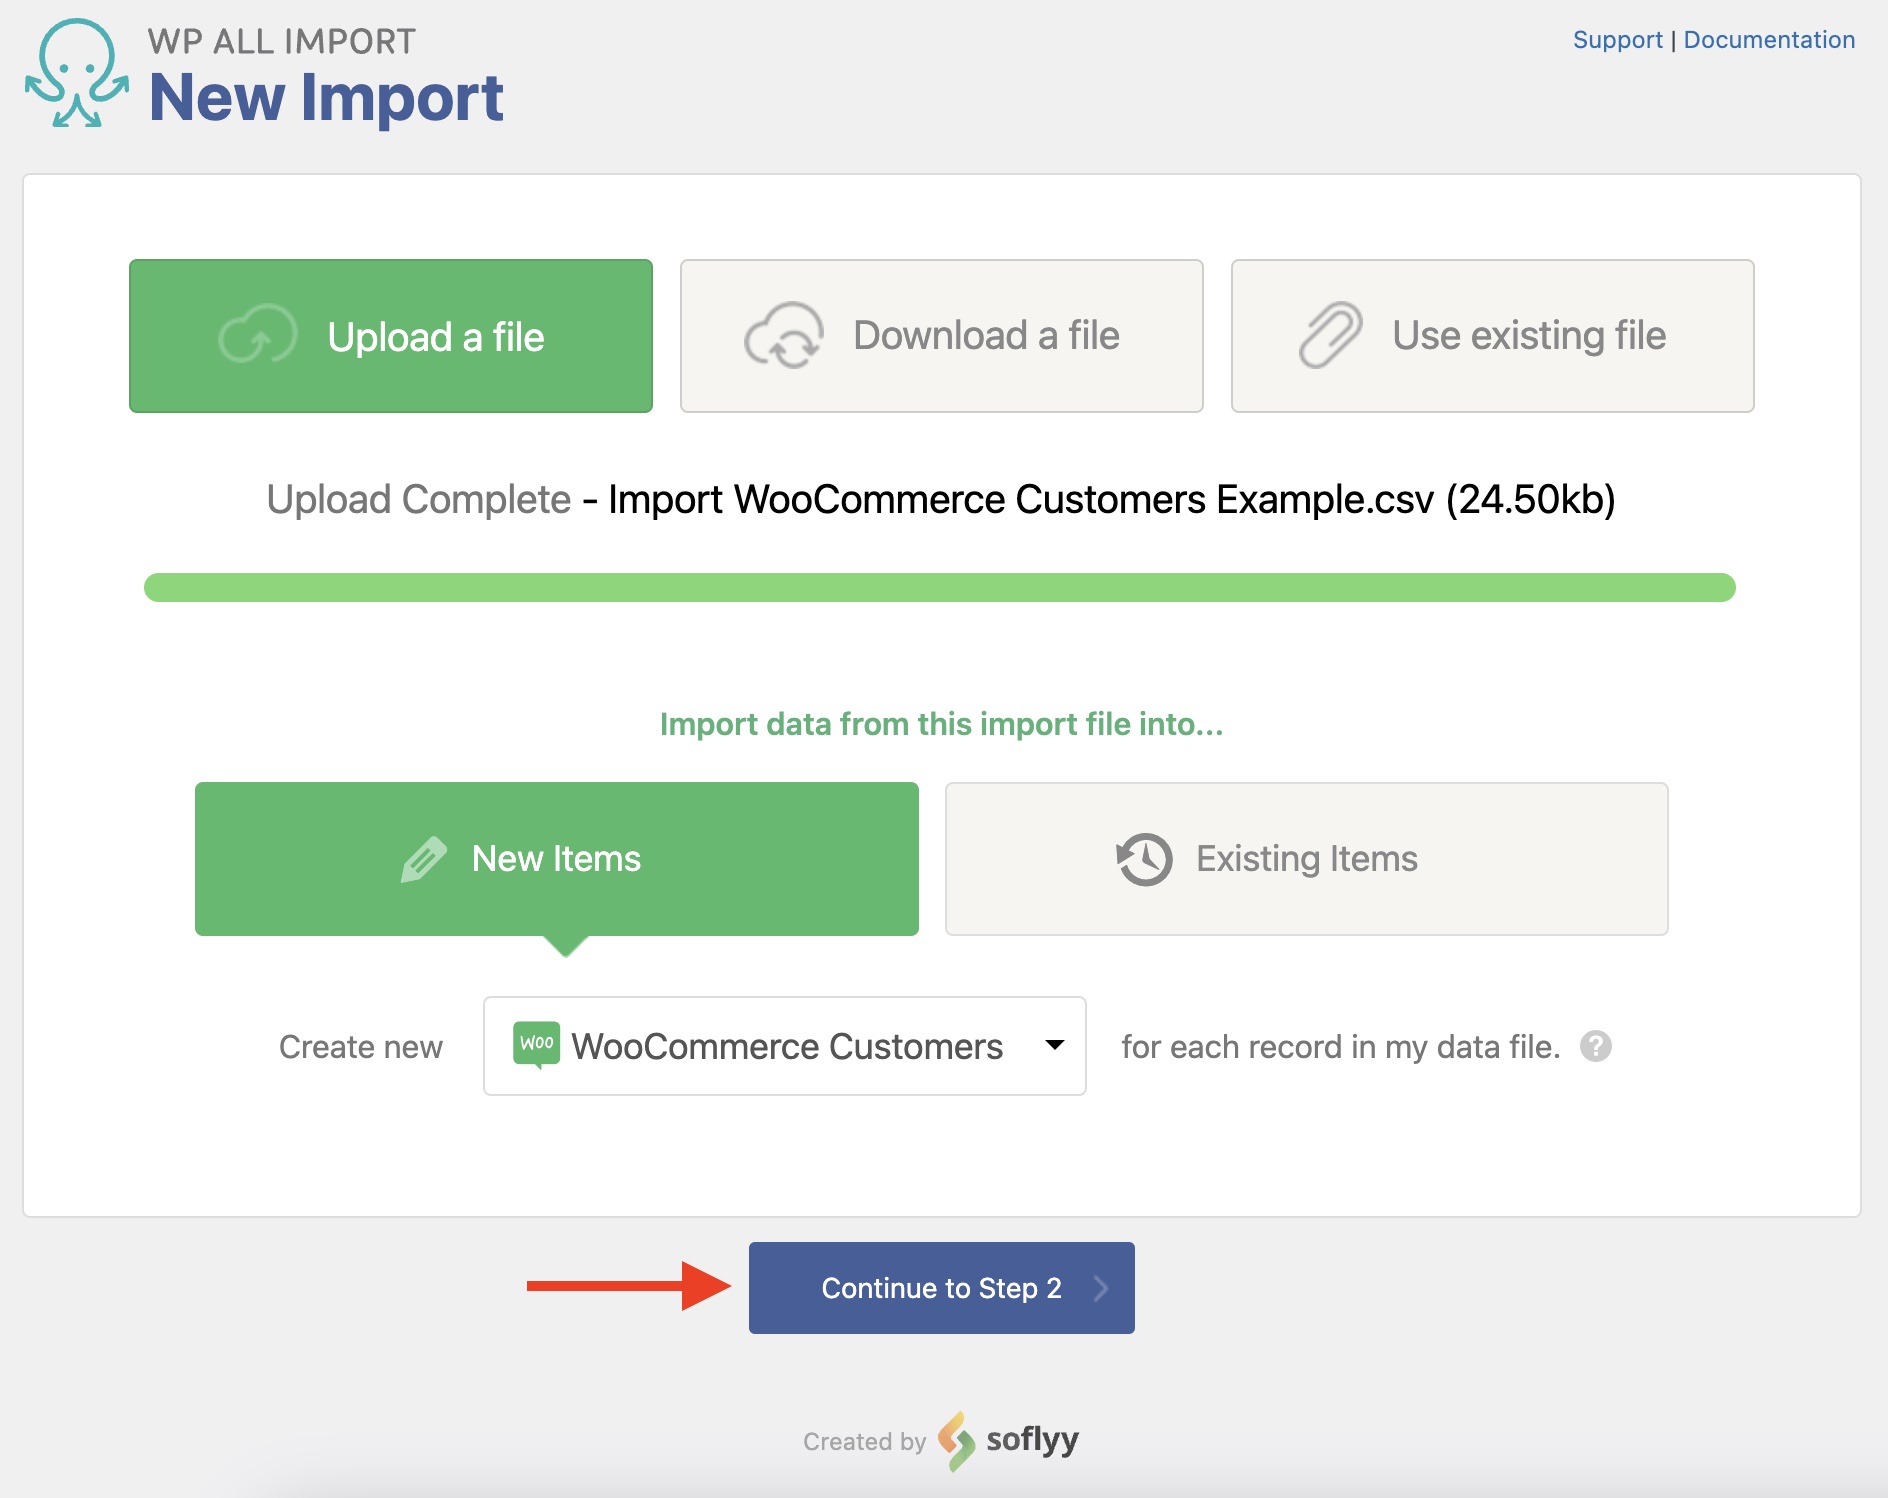This screenshot has width=1888, height=1498.
Task: Open the Support link
Action: point(1617,40)
